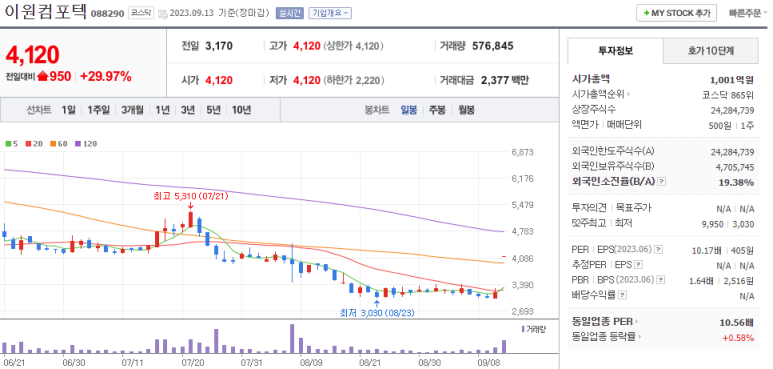
Task: Click the 19.38% foreign ownership value
Action: (737, 182)
